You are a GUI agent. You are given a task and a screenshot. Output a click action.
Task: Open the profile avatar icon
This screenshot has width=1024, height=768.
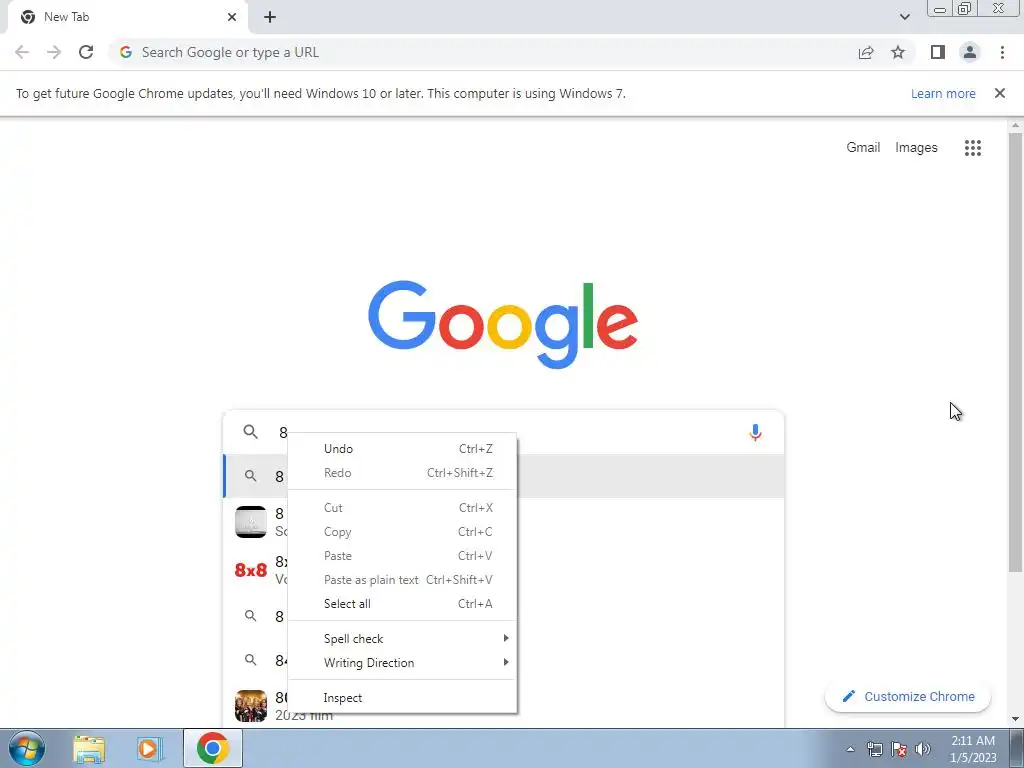pyautogui.click(x=970, y=52)
